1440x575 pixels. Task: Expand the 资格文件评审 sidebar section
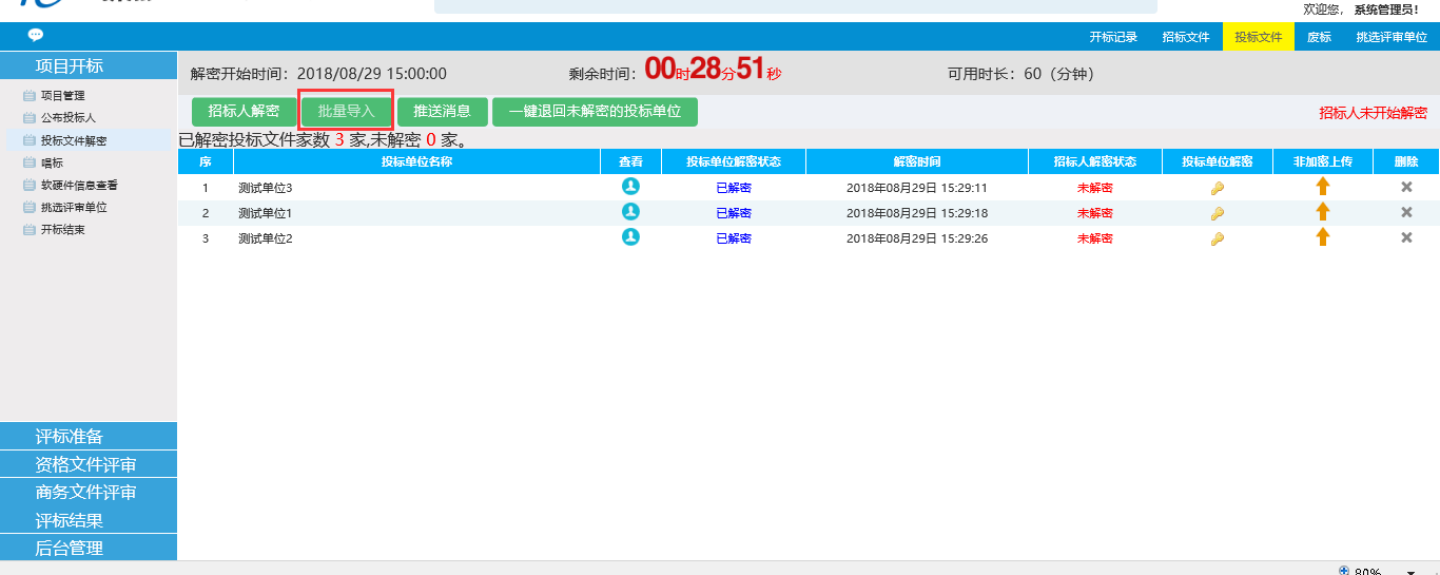pyautogui.click(x=86, y=465)
